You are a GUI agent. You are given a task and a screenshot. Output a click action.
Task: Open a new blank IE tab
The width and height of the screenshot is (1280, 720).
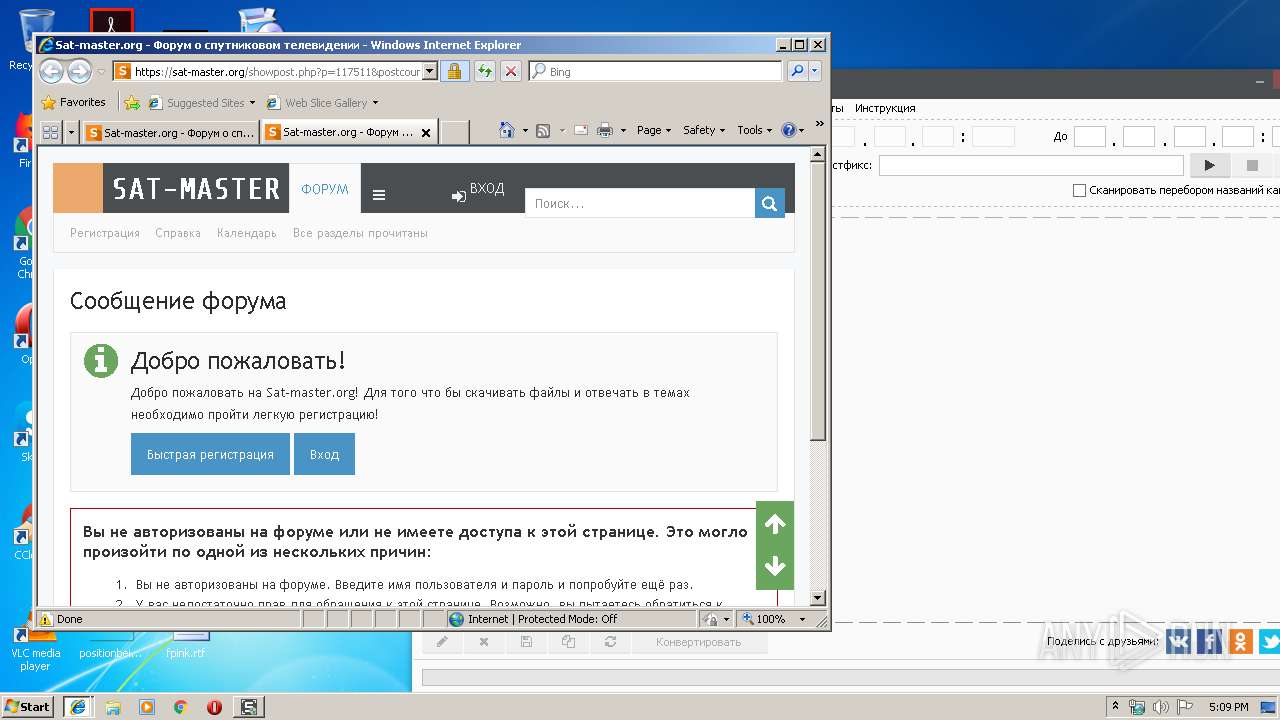click(455, 132)
